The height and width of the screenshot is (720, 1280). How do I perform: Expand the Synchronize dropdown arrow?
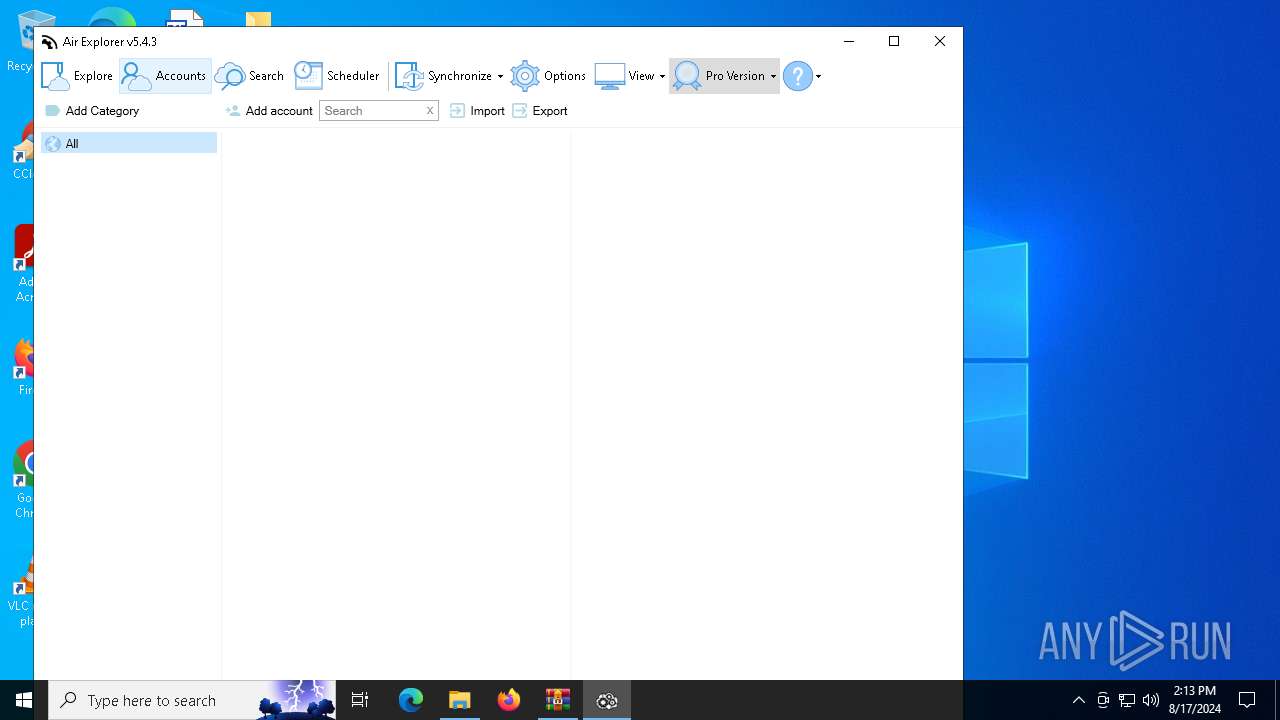(x=500, y=76)
